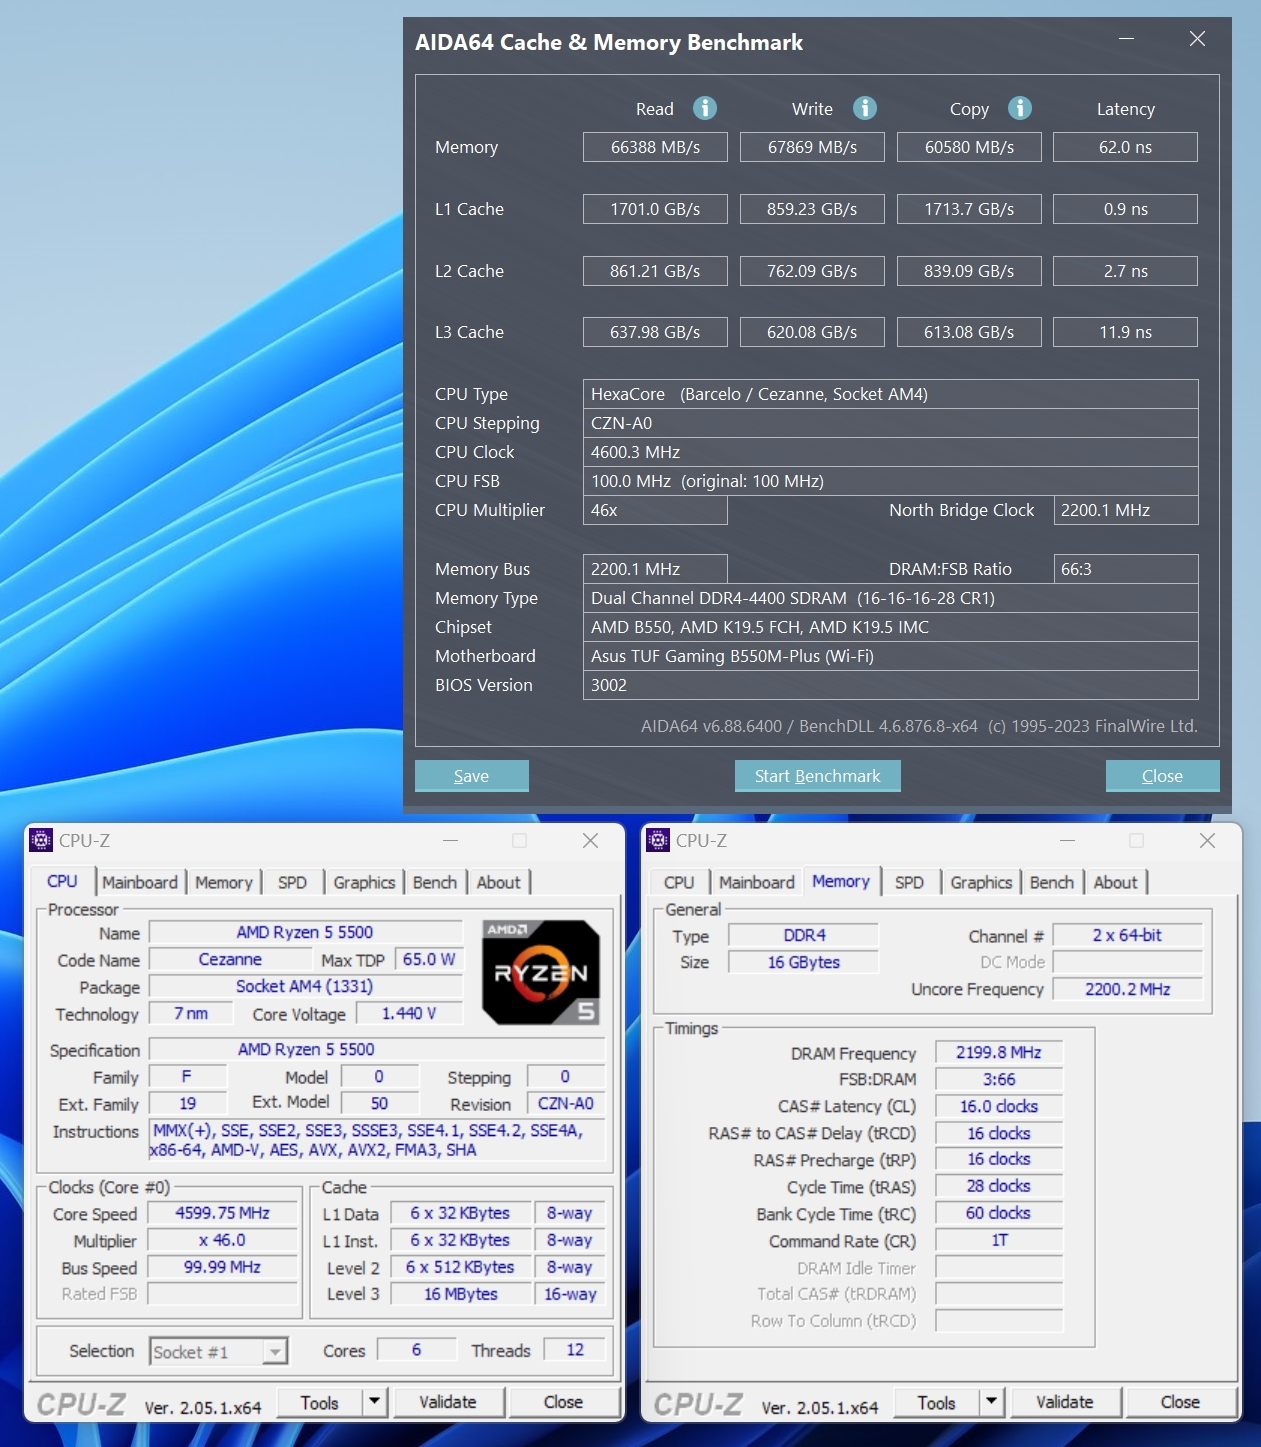Screen dimensions: 1261x1447
Task: Click the L3 Cache Copy value 613.08 GB/s
Action: [x=969, y=332]
